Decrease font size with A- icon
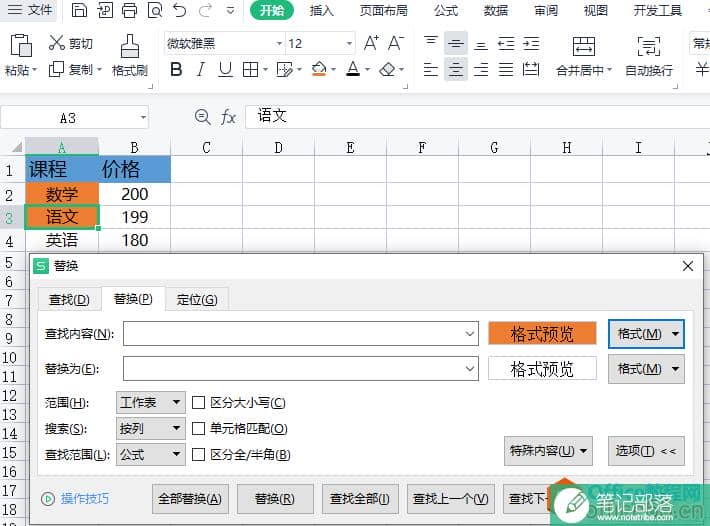The image size is (710, 526). [396, 43]
